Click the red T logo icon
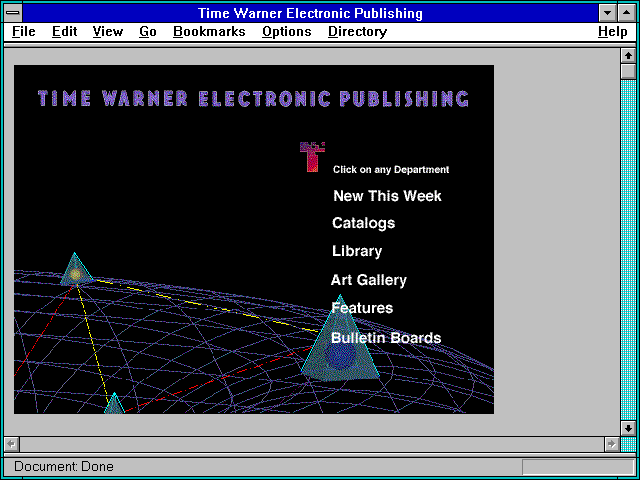This screenshot has width=640, height=480. 312,157
